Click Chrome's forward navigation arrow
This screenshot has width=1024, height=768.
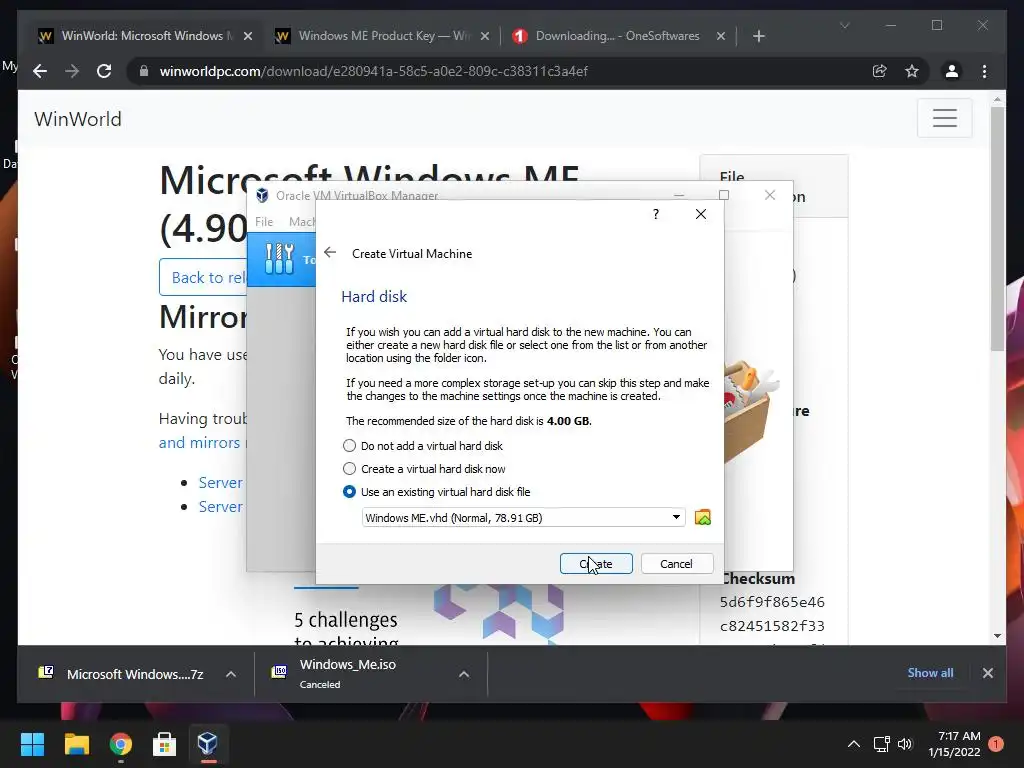click(x=72, y=71)
